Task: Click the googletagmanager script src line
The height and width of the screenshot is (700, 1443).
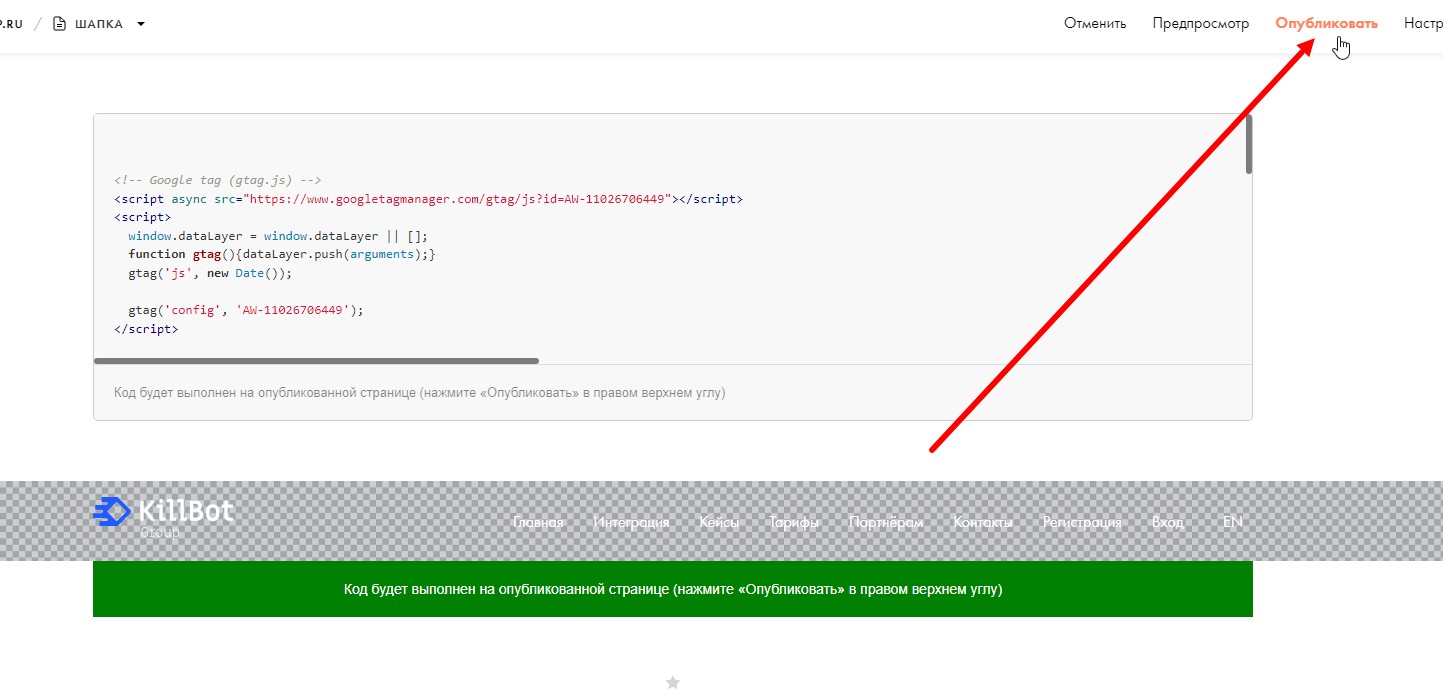Action: [428, 199]
